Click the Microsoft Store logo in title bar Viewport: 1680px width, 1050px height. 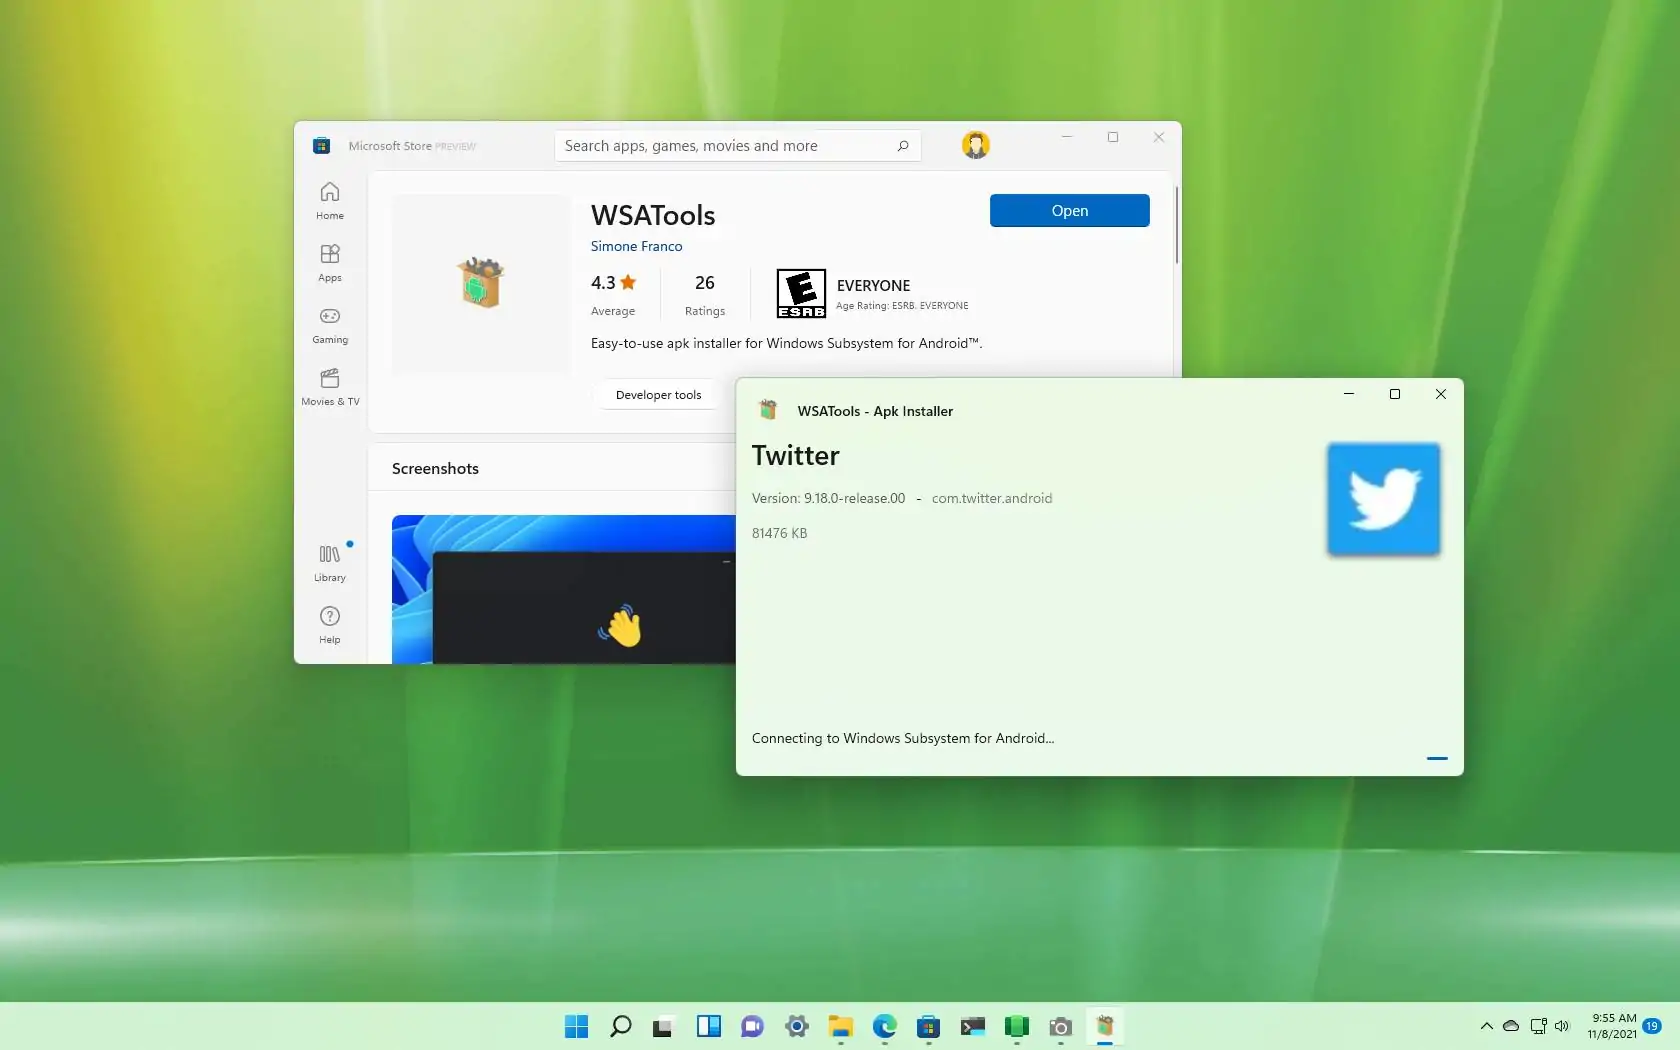coord(321,146)
